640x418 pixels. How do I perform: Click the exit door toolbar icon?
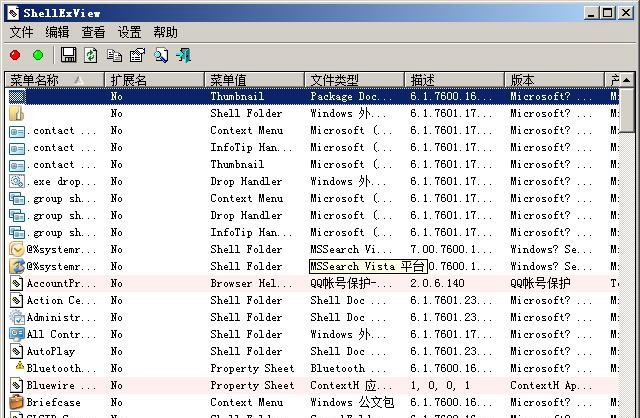pyautogui.click(x=184, y=55)
